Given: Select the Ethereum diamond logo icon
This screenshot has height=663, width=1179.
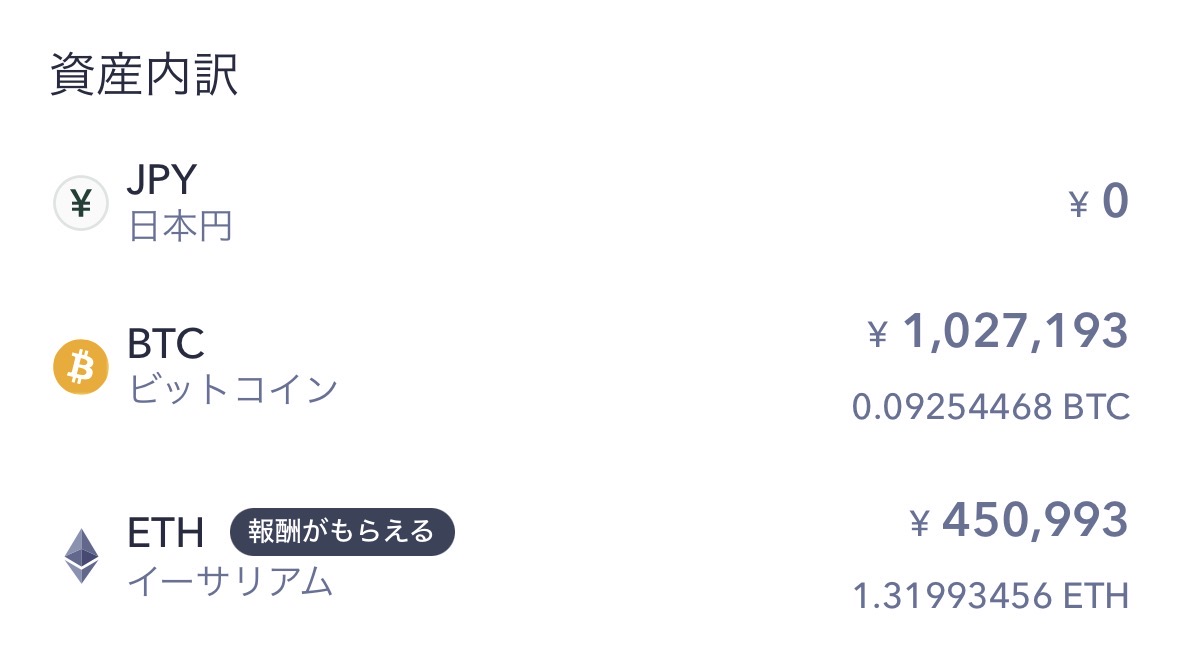Looking at the screenshot, I should 81,555.
